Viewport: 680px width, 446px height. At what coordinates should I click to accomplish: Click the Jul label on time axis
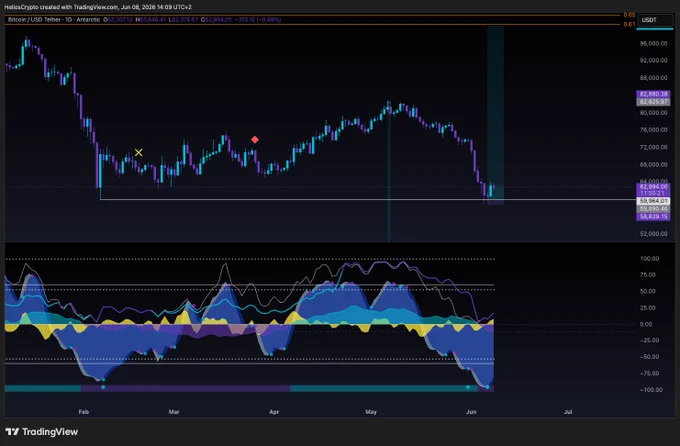(568, 412)
